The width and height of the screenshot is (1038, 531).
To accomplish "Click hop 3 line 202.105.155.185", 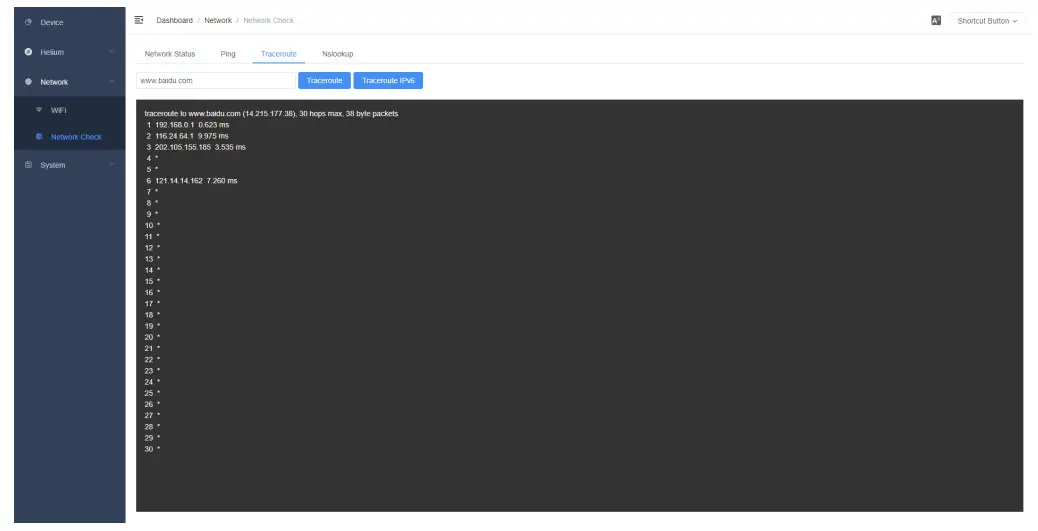I will pyautogui.click(x=196, y=147).
